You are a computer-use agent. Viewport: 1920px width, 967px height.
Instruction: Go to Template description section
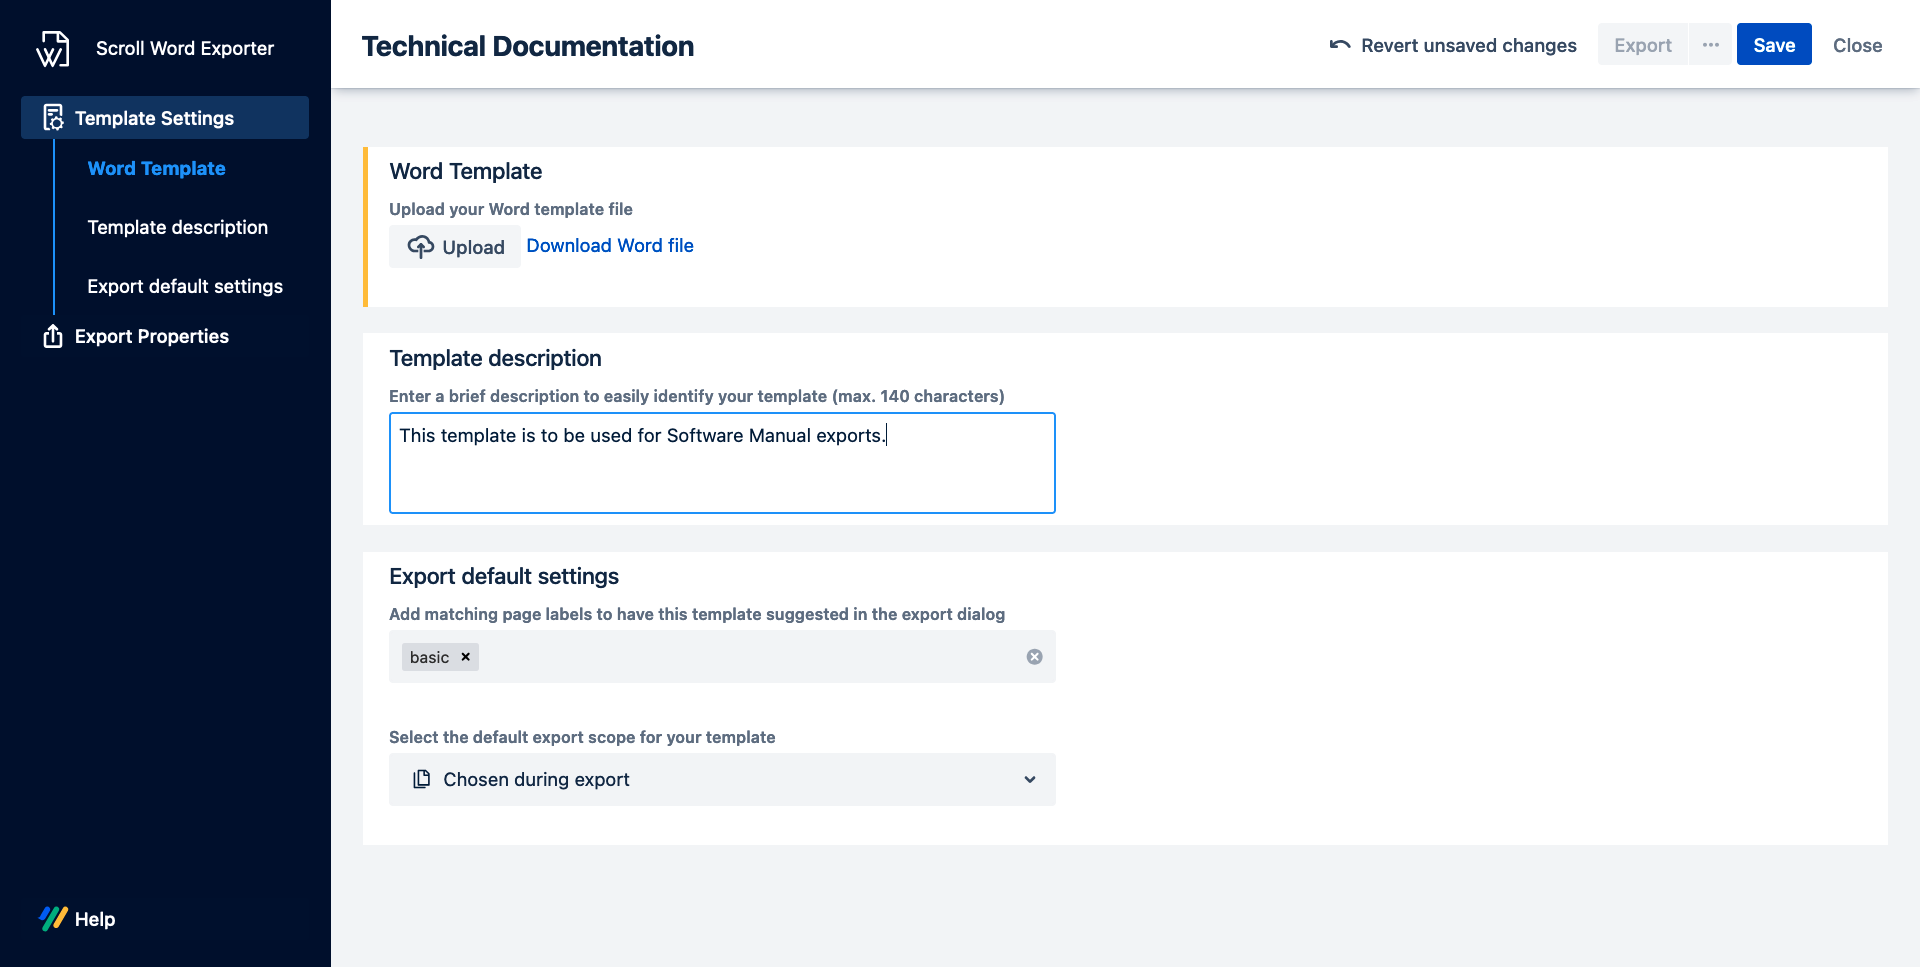coord(177,227)
